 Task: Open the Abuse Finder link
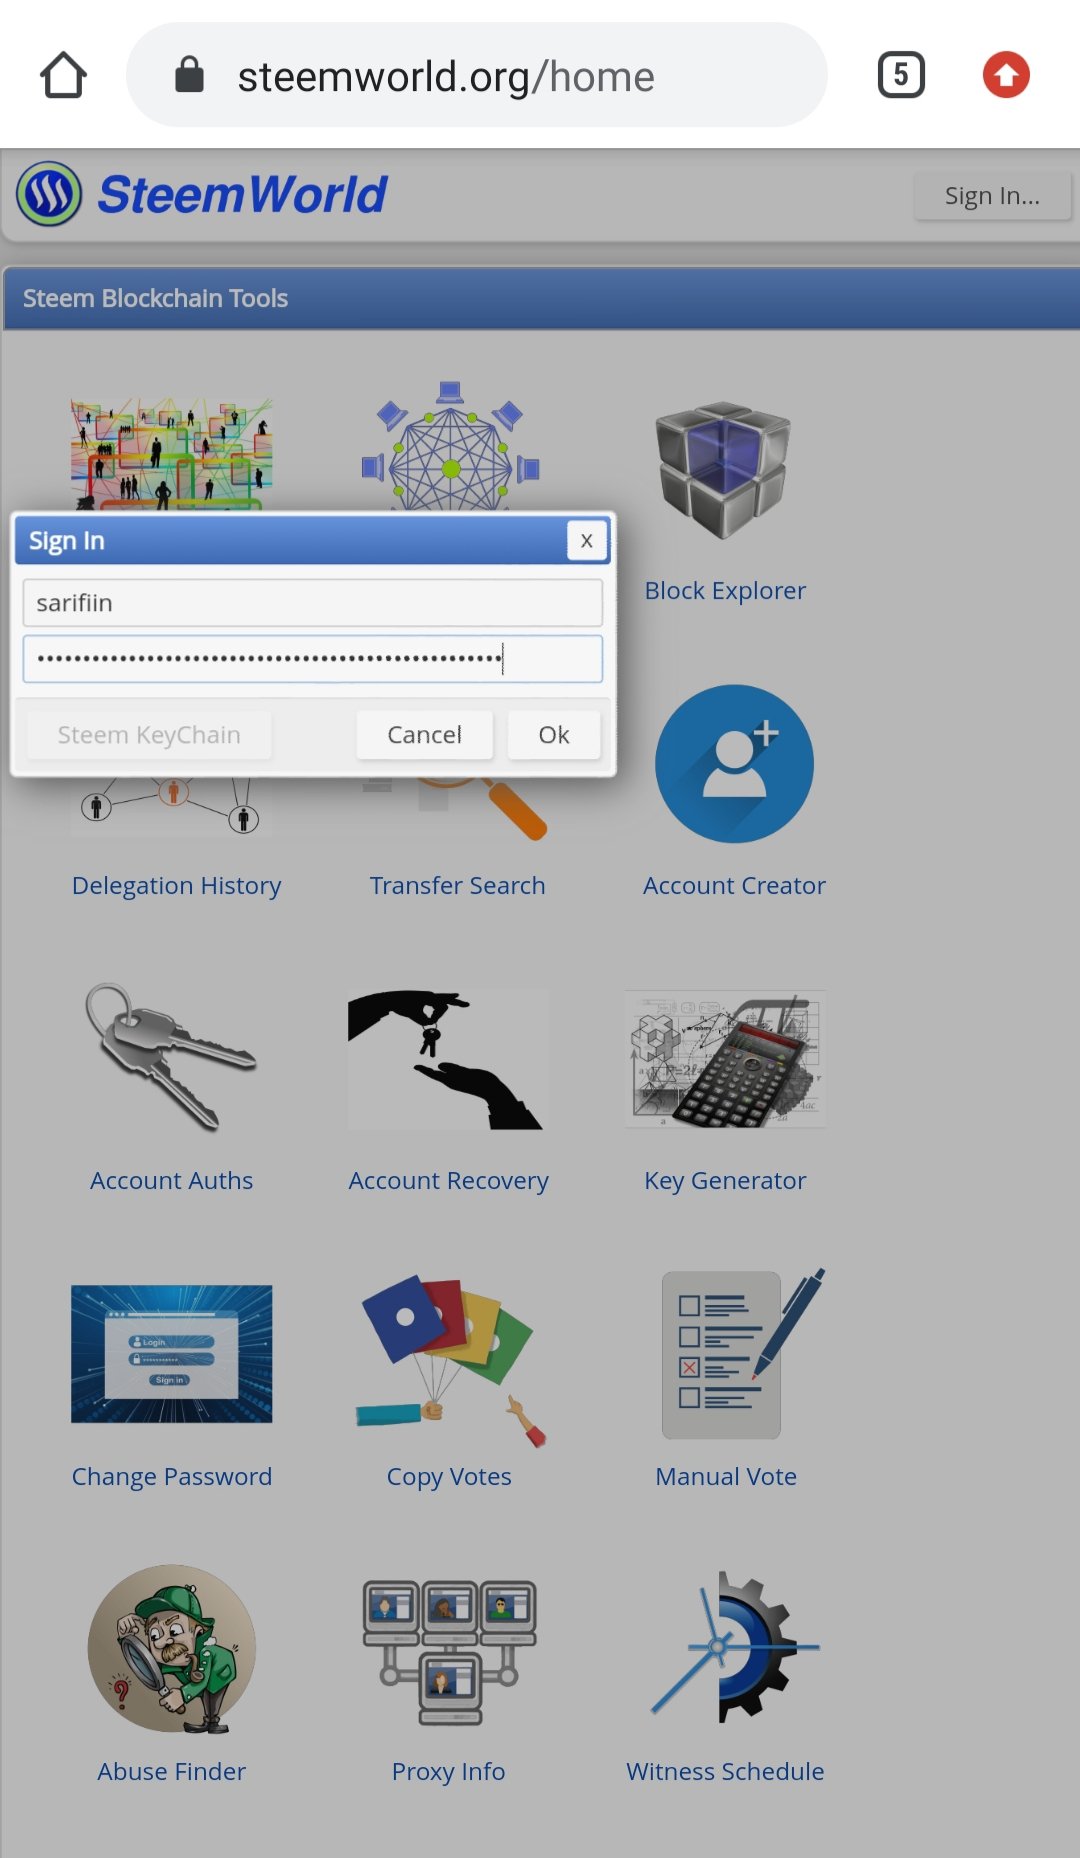[171, 1772]
